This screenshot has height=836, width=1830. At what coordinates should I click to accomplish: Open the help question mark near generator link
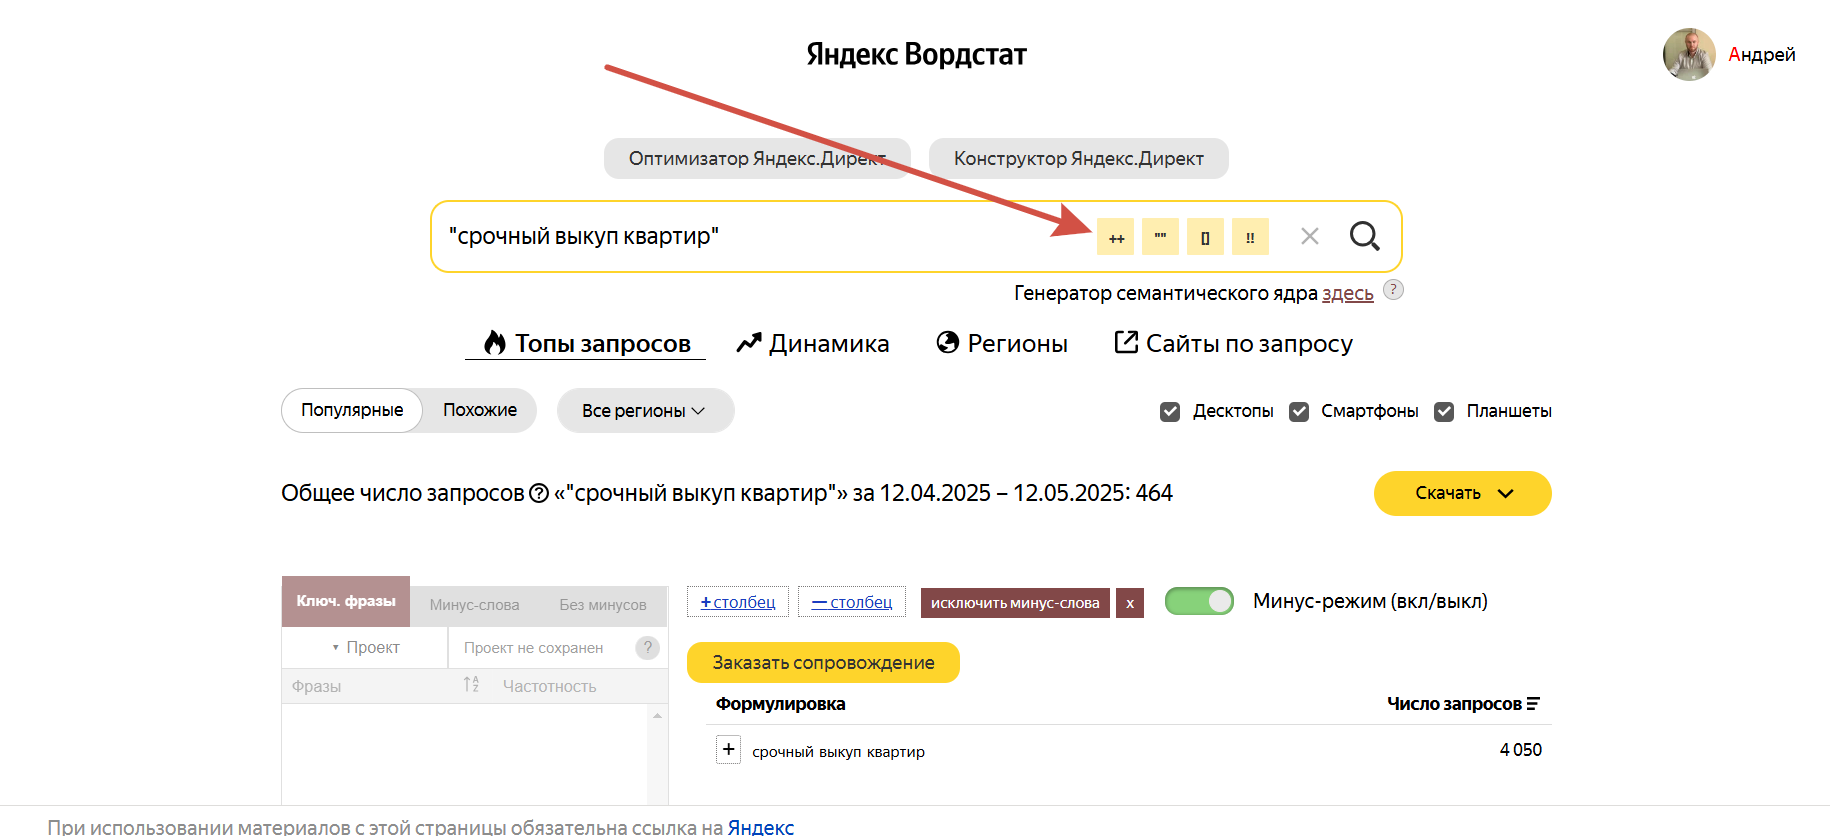[x=1393, y=290]
